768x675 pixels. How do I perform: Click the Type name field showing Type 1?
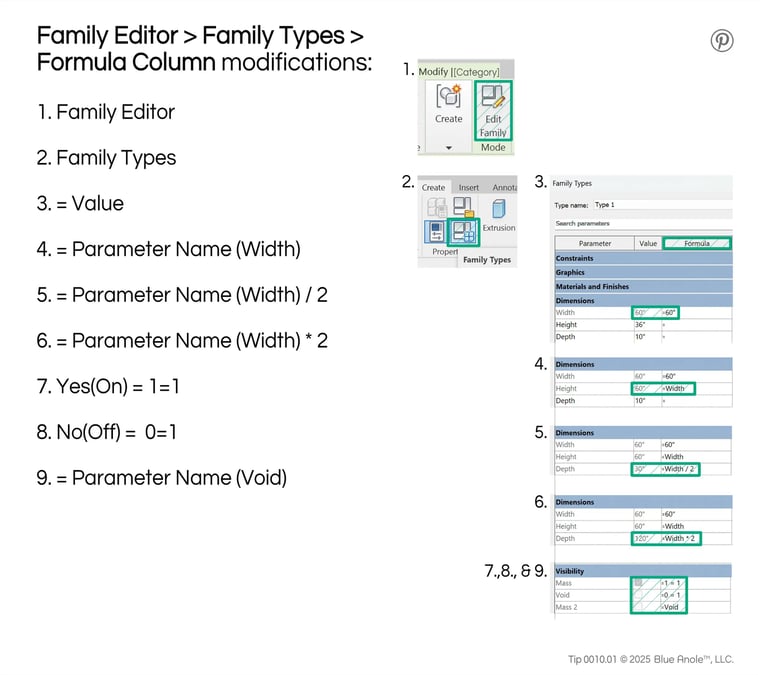(663, 205)
